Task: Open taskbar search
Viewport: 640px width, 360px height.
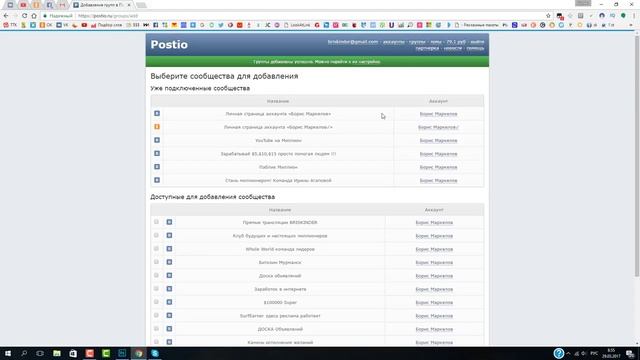Action: (24, 353)
